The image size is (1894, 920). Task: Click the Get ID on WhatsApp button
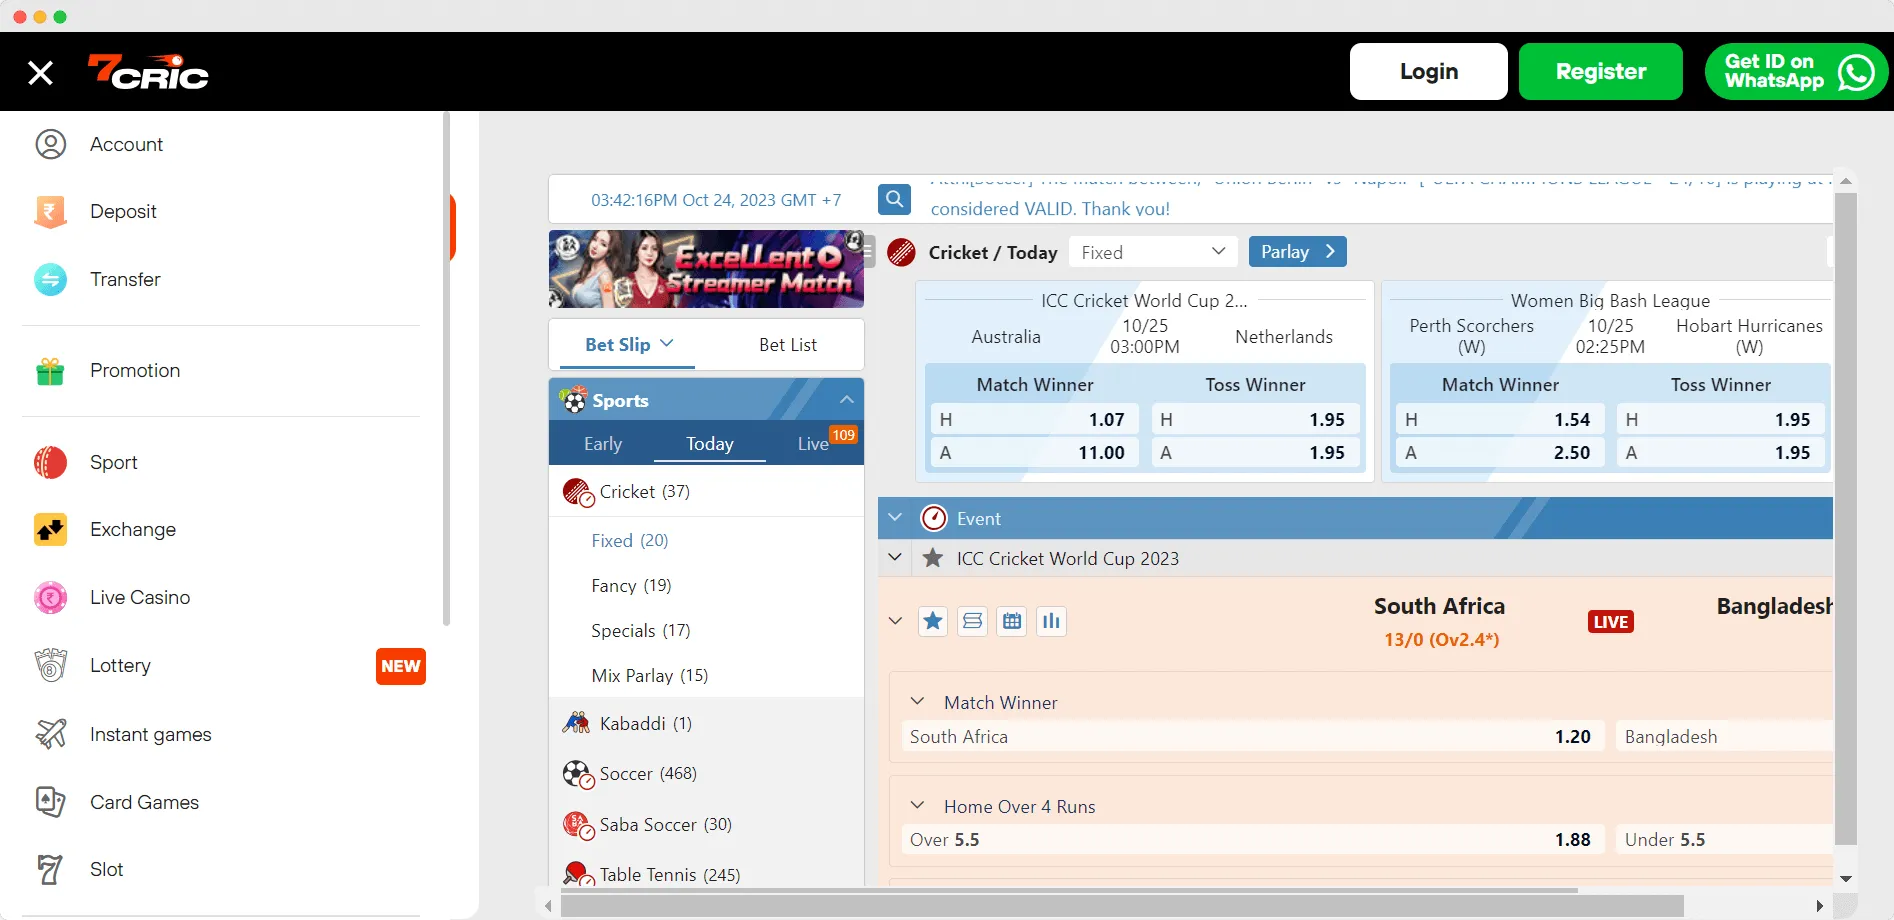tap(1797, 72)
